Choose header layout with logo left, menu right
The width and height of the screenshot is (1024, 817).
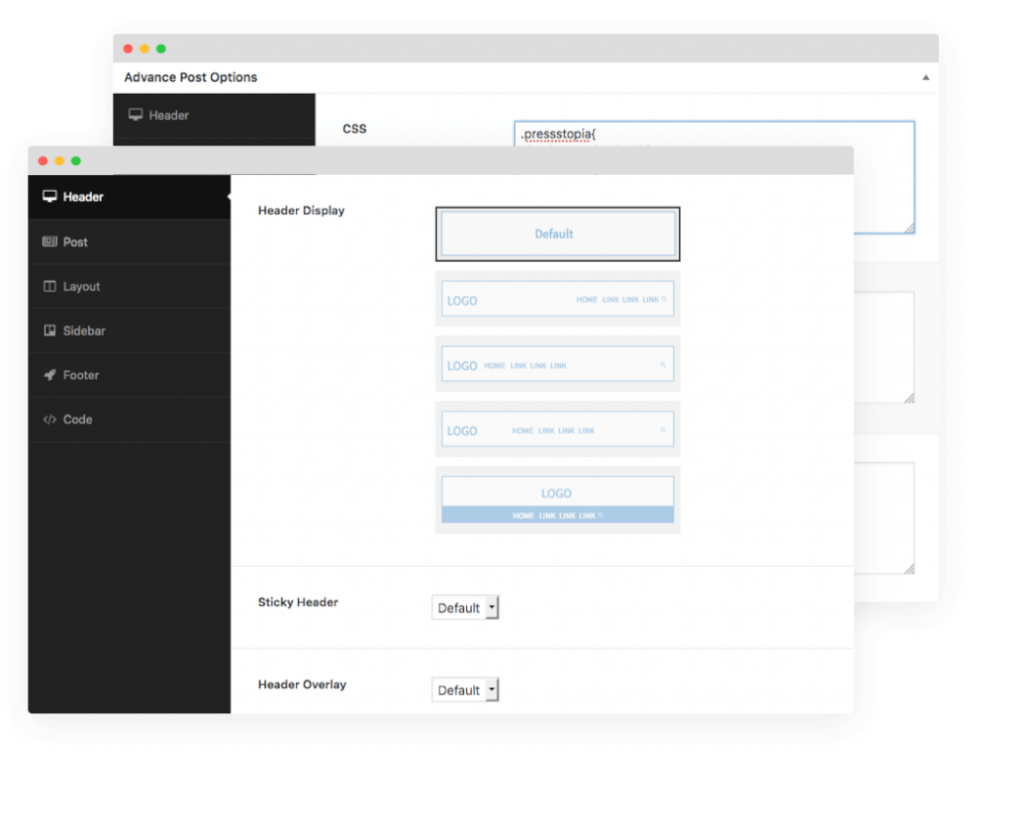pyautogui.click(x=557, y=299)
